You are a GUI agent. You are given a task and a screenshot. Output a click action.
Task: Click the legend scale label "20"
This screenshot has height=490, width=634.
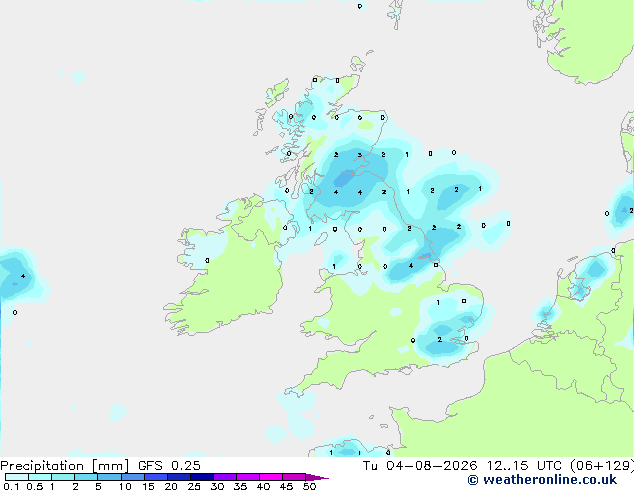pyautogui.click(x=171, y=486)
